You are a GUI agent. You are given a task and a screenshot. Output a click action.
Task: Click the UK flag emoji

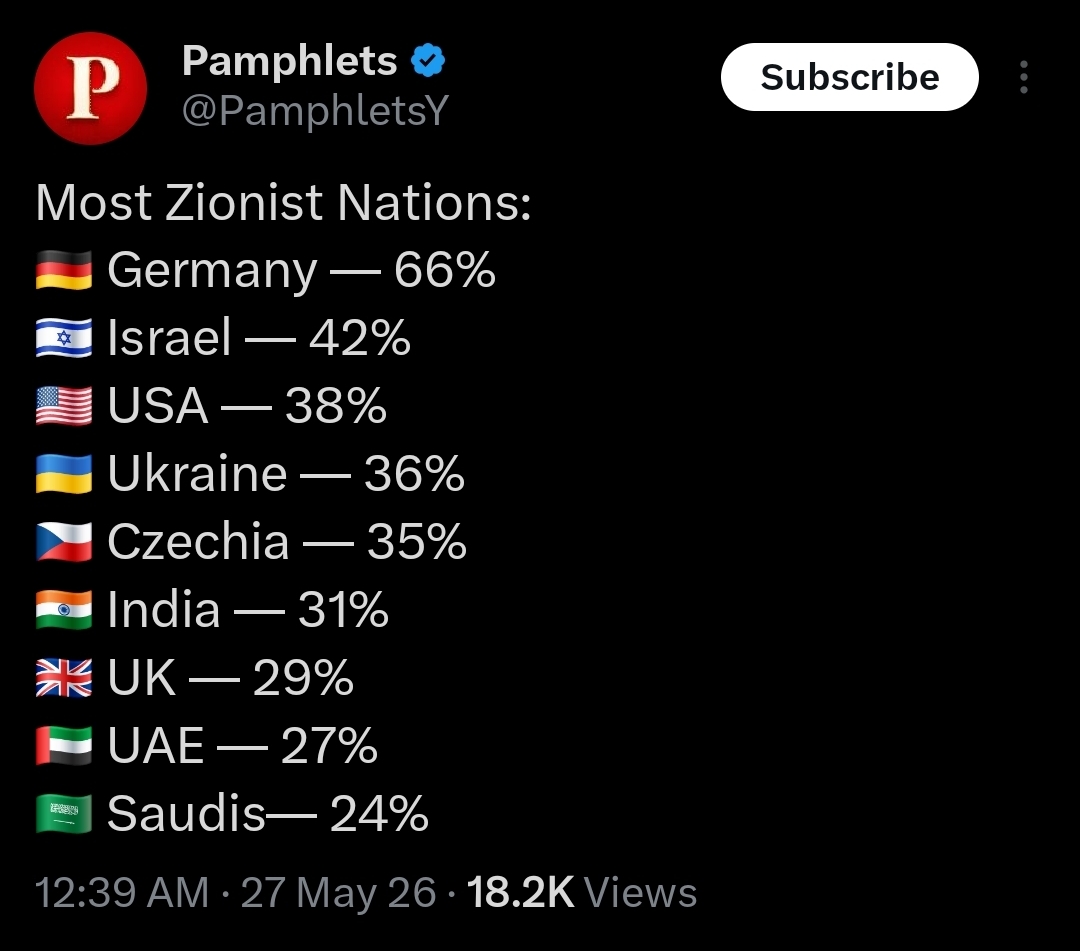tap(63, 678)
